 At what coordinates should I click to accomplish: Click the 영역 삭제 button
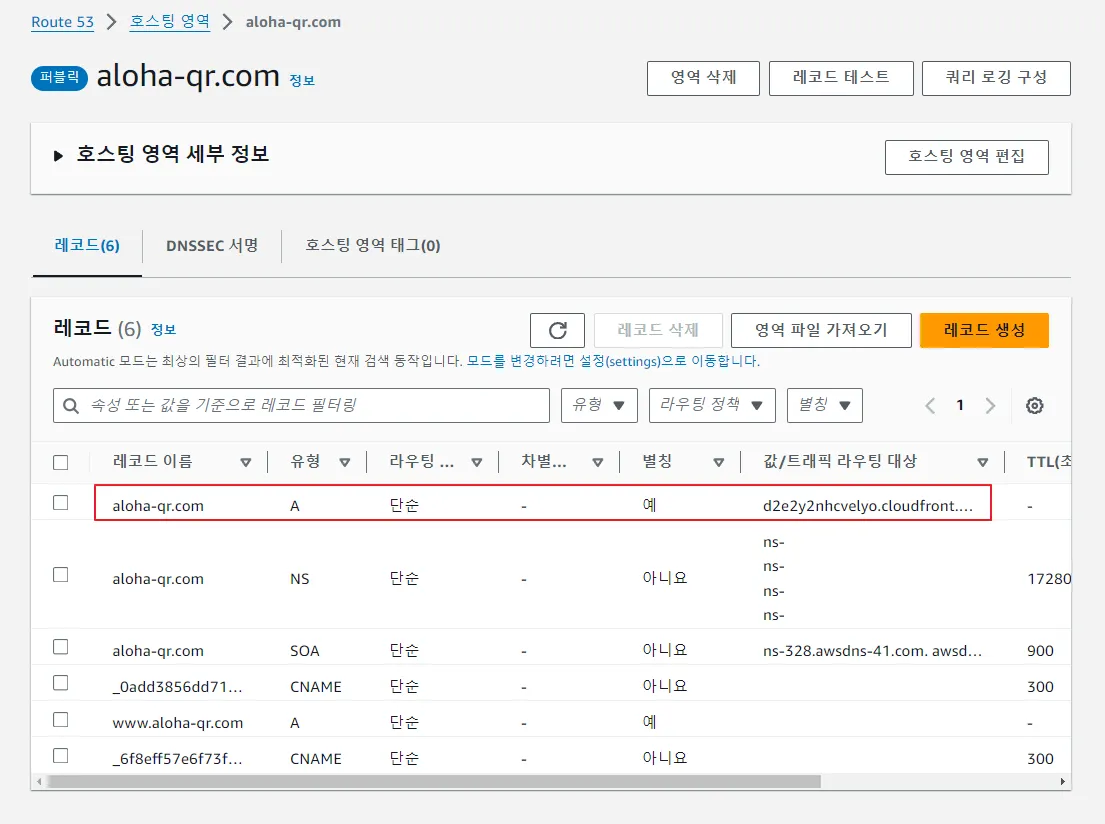[x=703, y=78]
